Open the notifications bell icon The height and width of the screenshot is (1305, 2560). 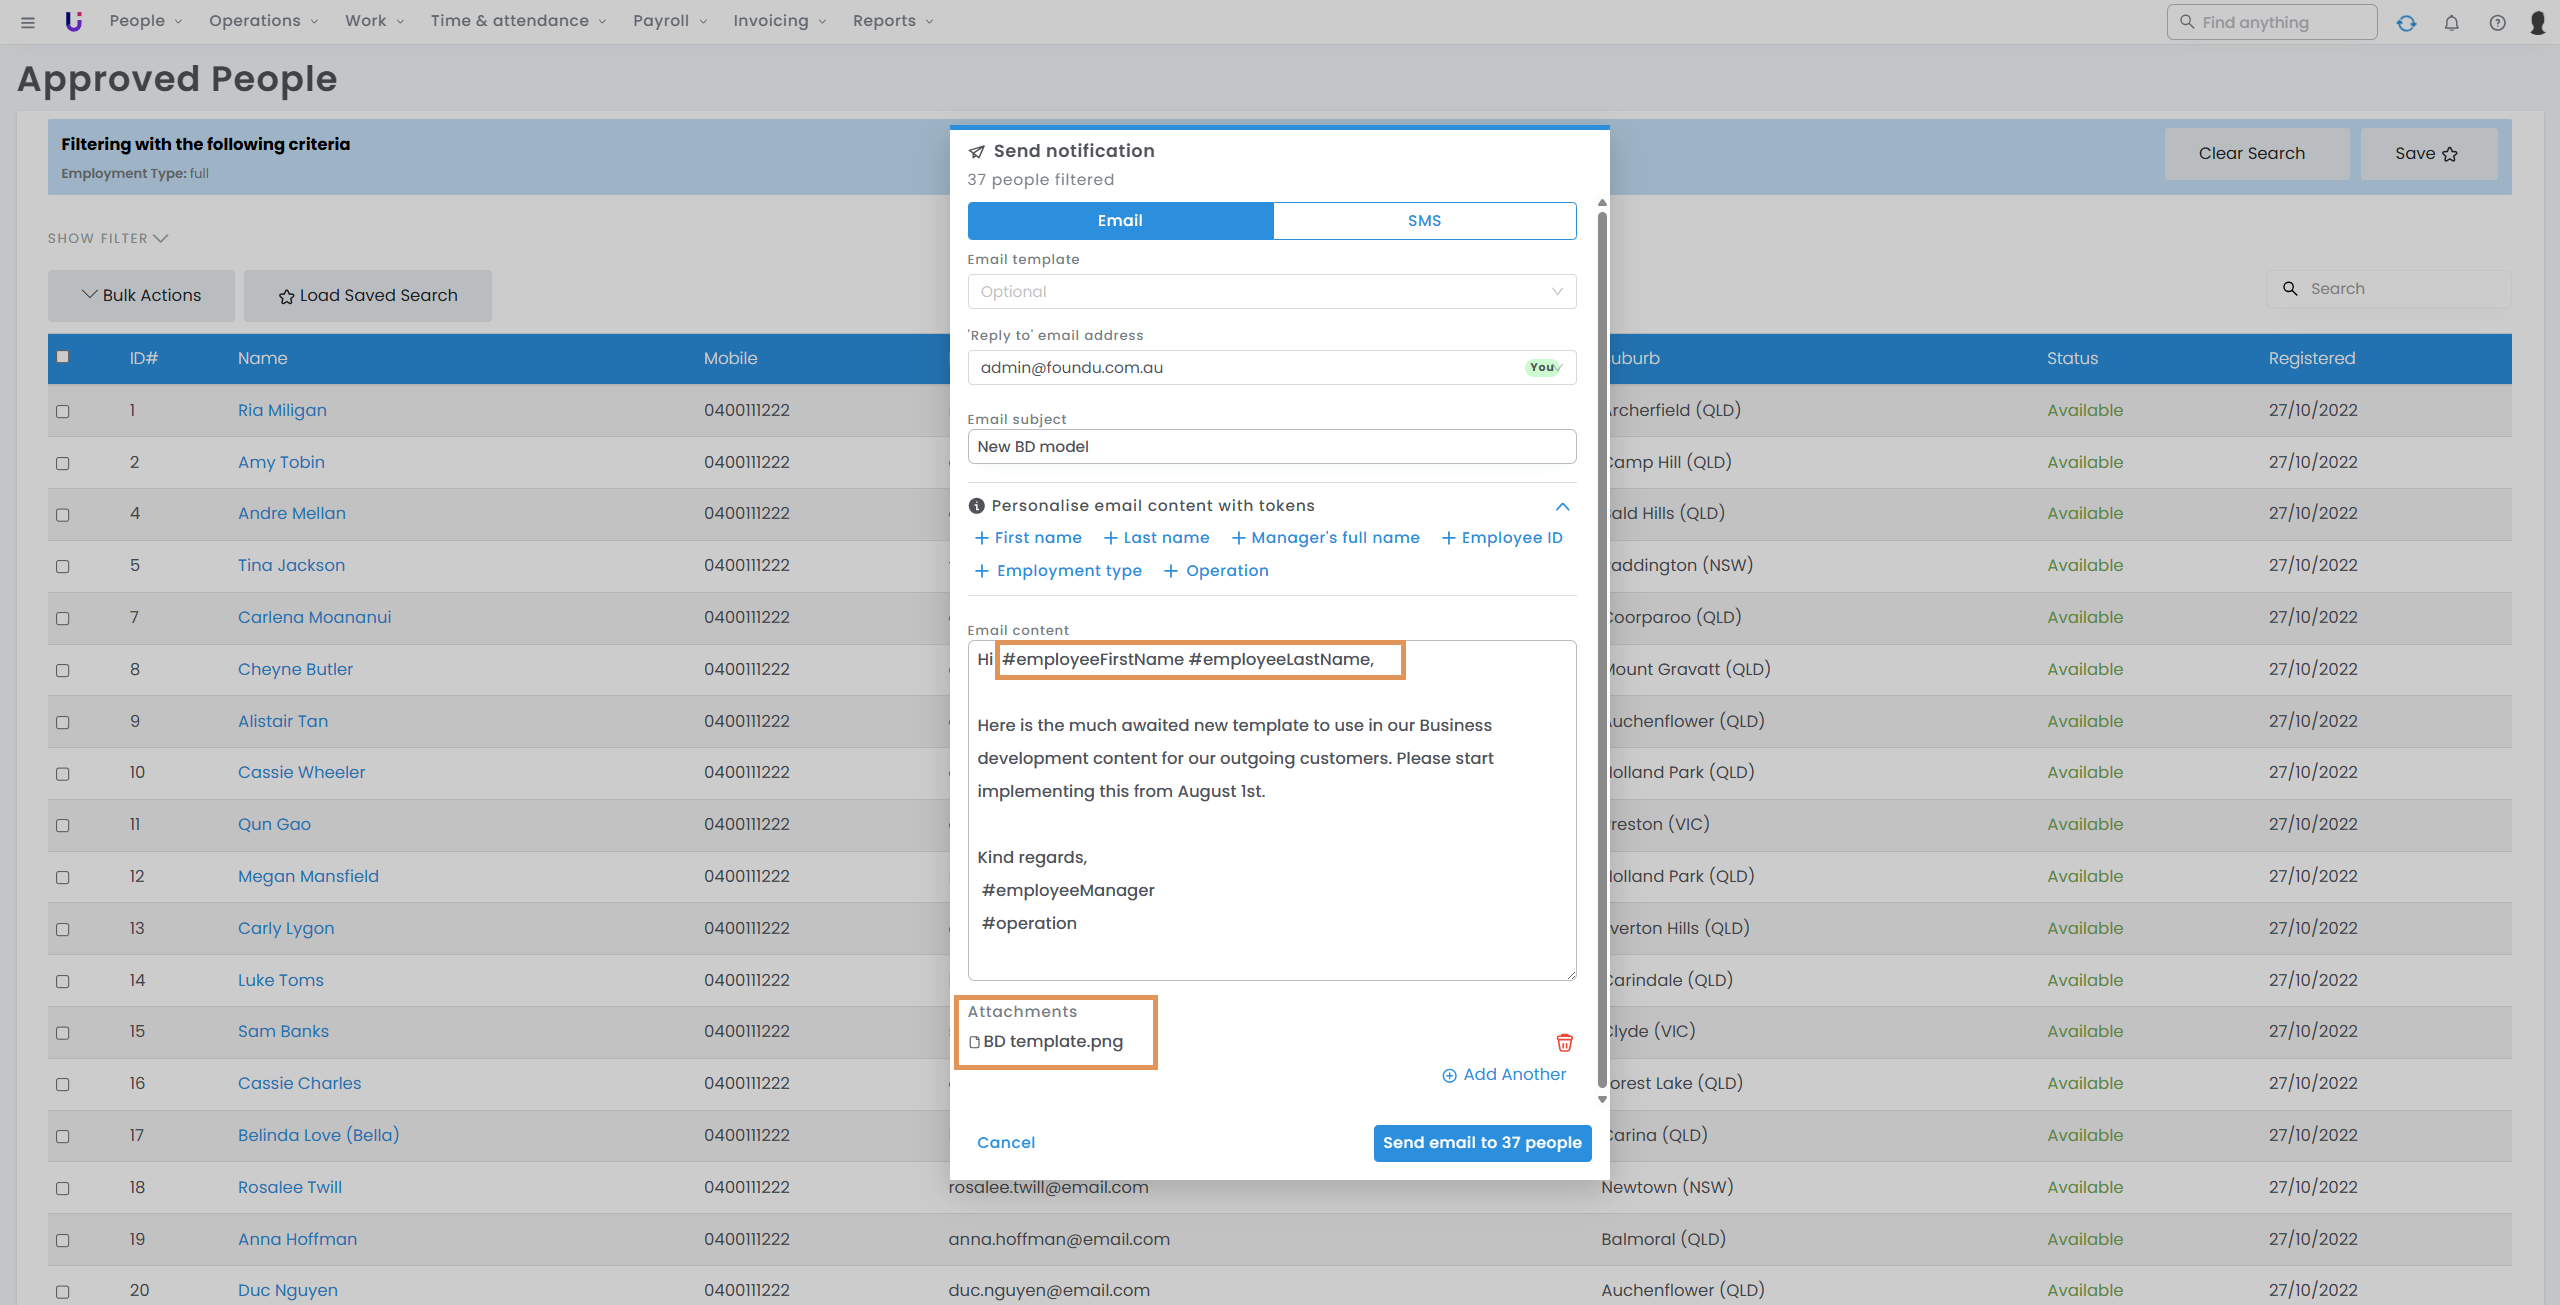pyautogui.click(x=2452, y=22)
